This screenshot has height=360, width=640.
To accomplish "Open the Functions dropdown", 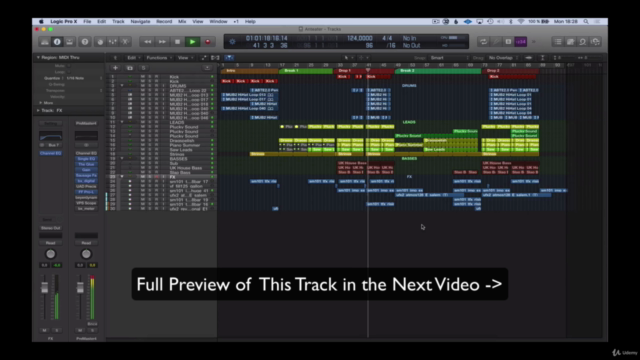I will [x=159, y=58].
